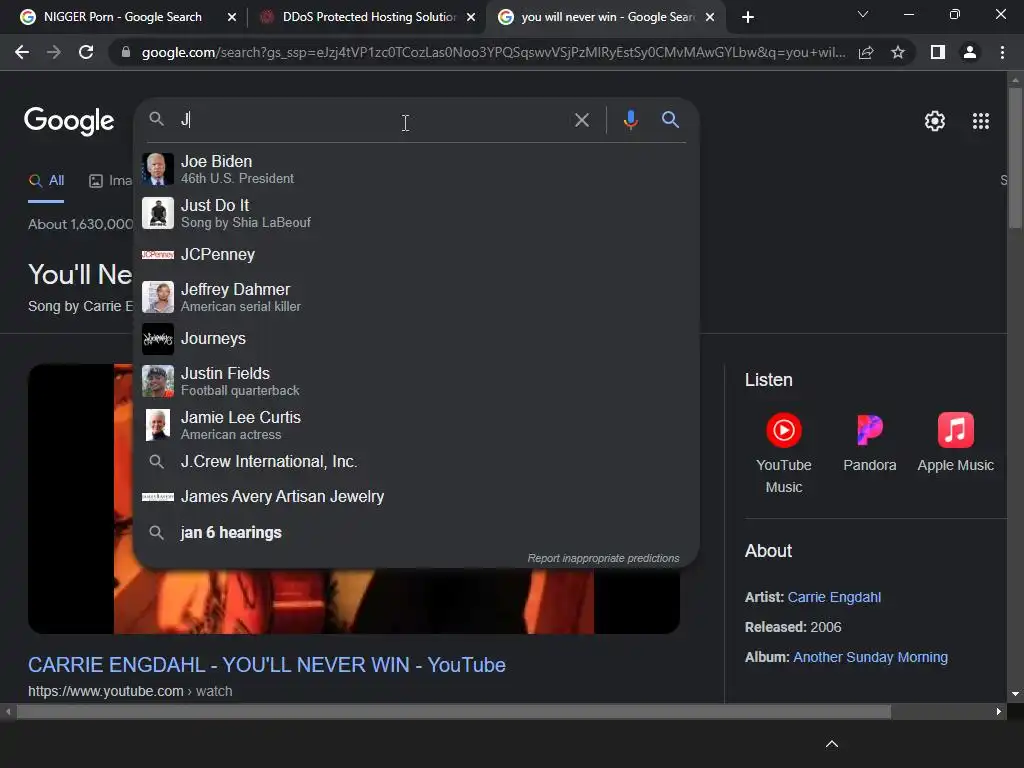1024x768 pixels.
Task: Choose the jan 6 hearings suggestion
Action: 416,532
